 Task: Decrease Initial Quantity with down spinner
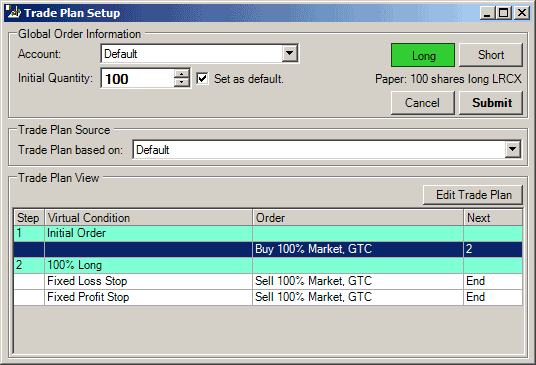181,82
